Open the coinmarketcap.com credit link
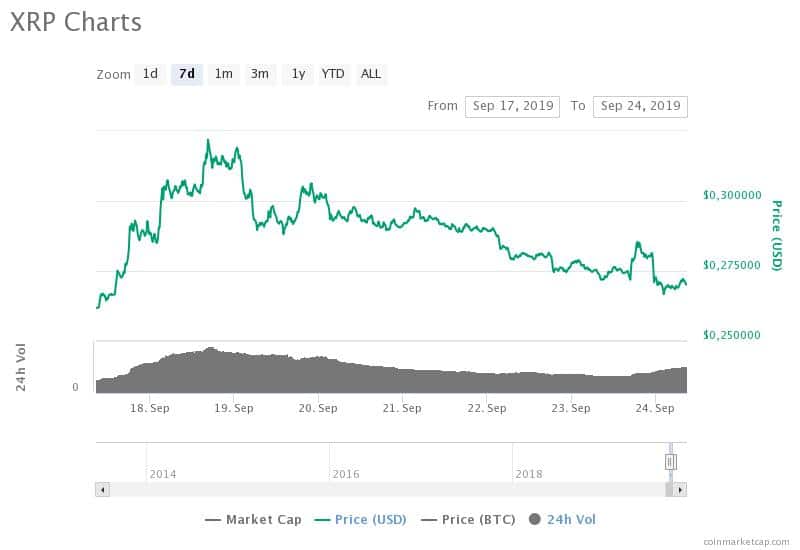The image size is (800, 550). coord(746,542)
